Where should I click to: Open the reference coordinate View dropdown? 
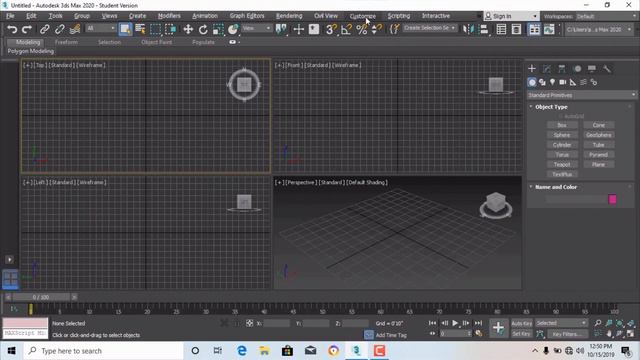(x=257, y=28)
